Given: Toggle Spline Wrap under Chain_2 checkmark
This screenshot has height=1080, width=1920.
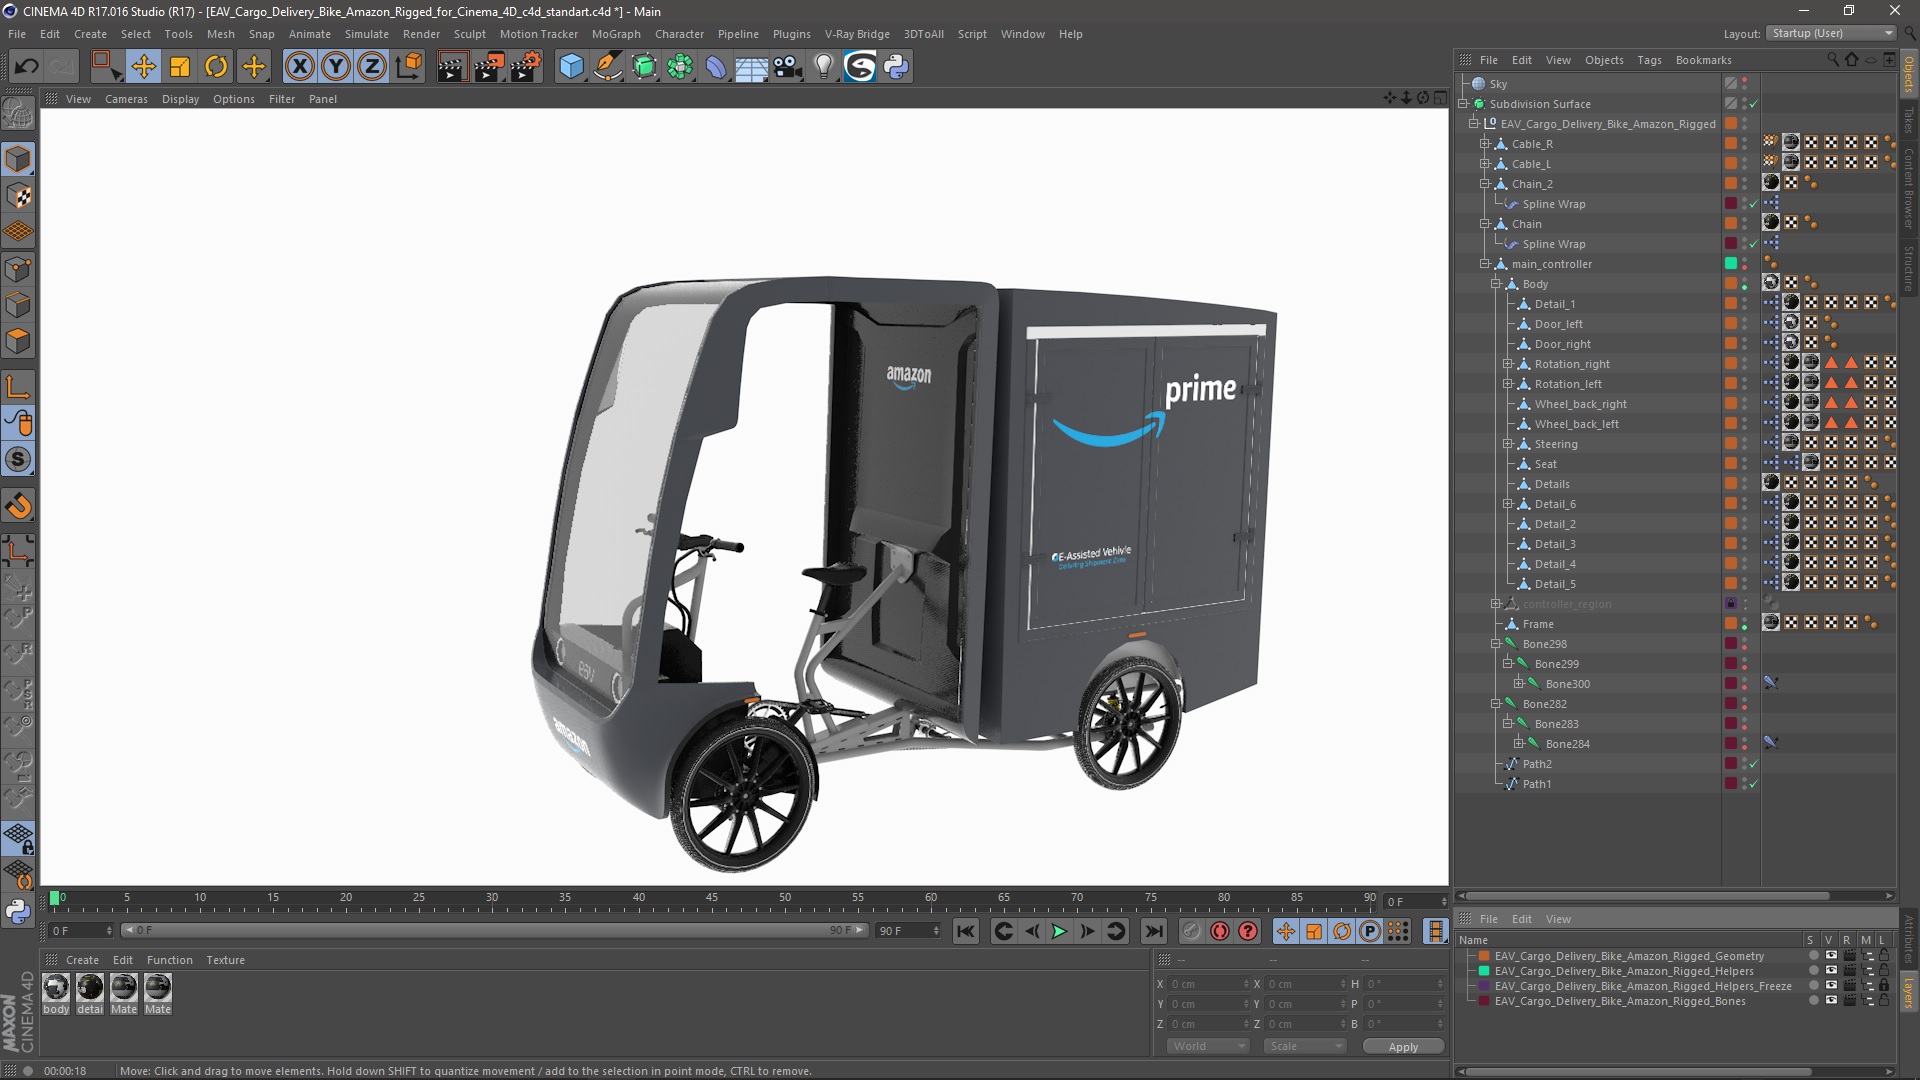Looking at the screenshot, I should (1753, 204).
